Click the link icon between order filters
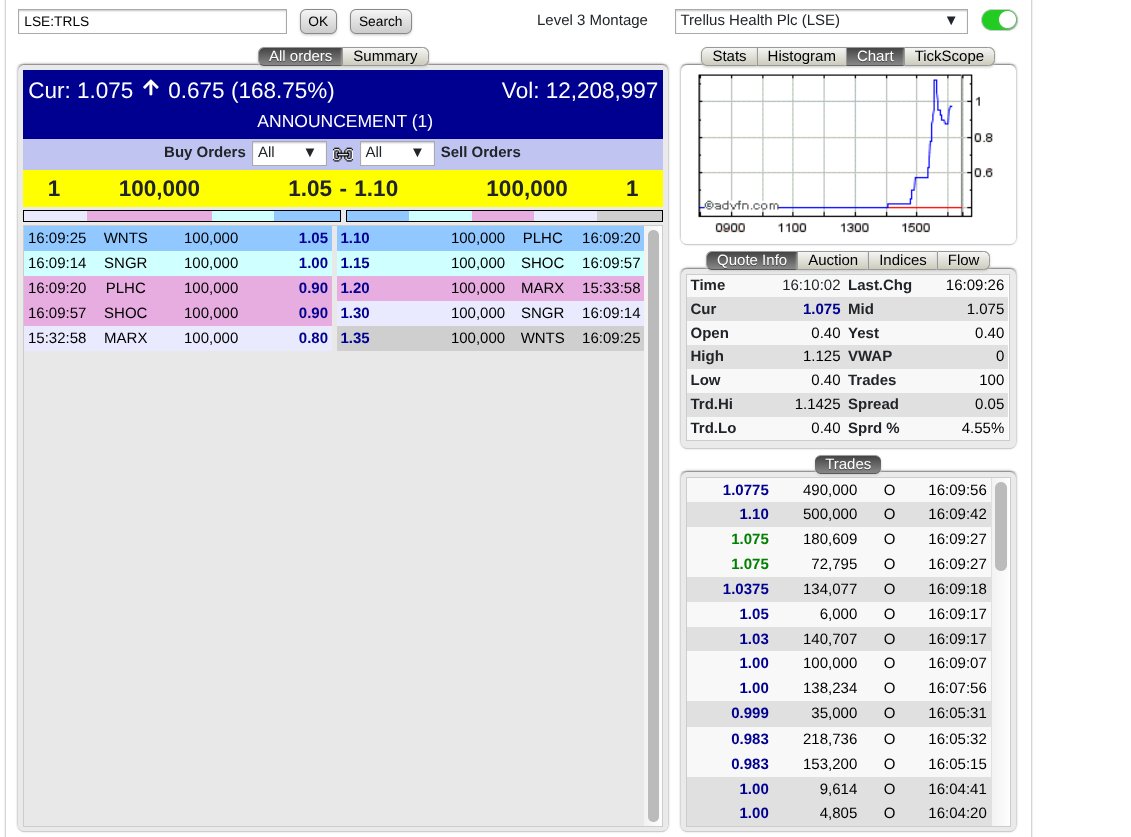The width and height of the screenshot is (1131, 837). [343, 154]
